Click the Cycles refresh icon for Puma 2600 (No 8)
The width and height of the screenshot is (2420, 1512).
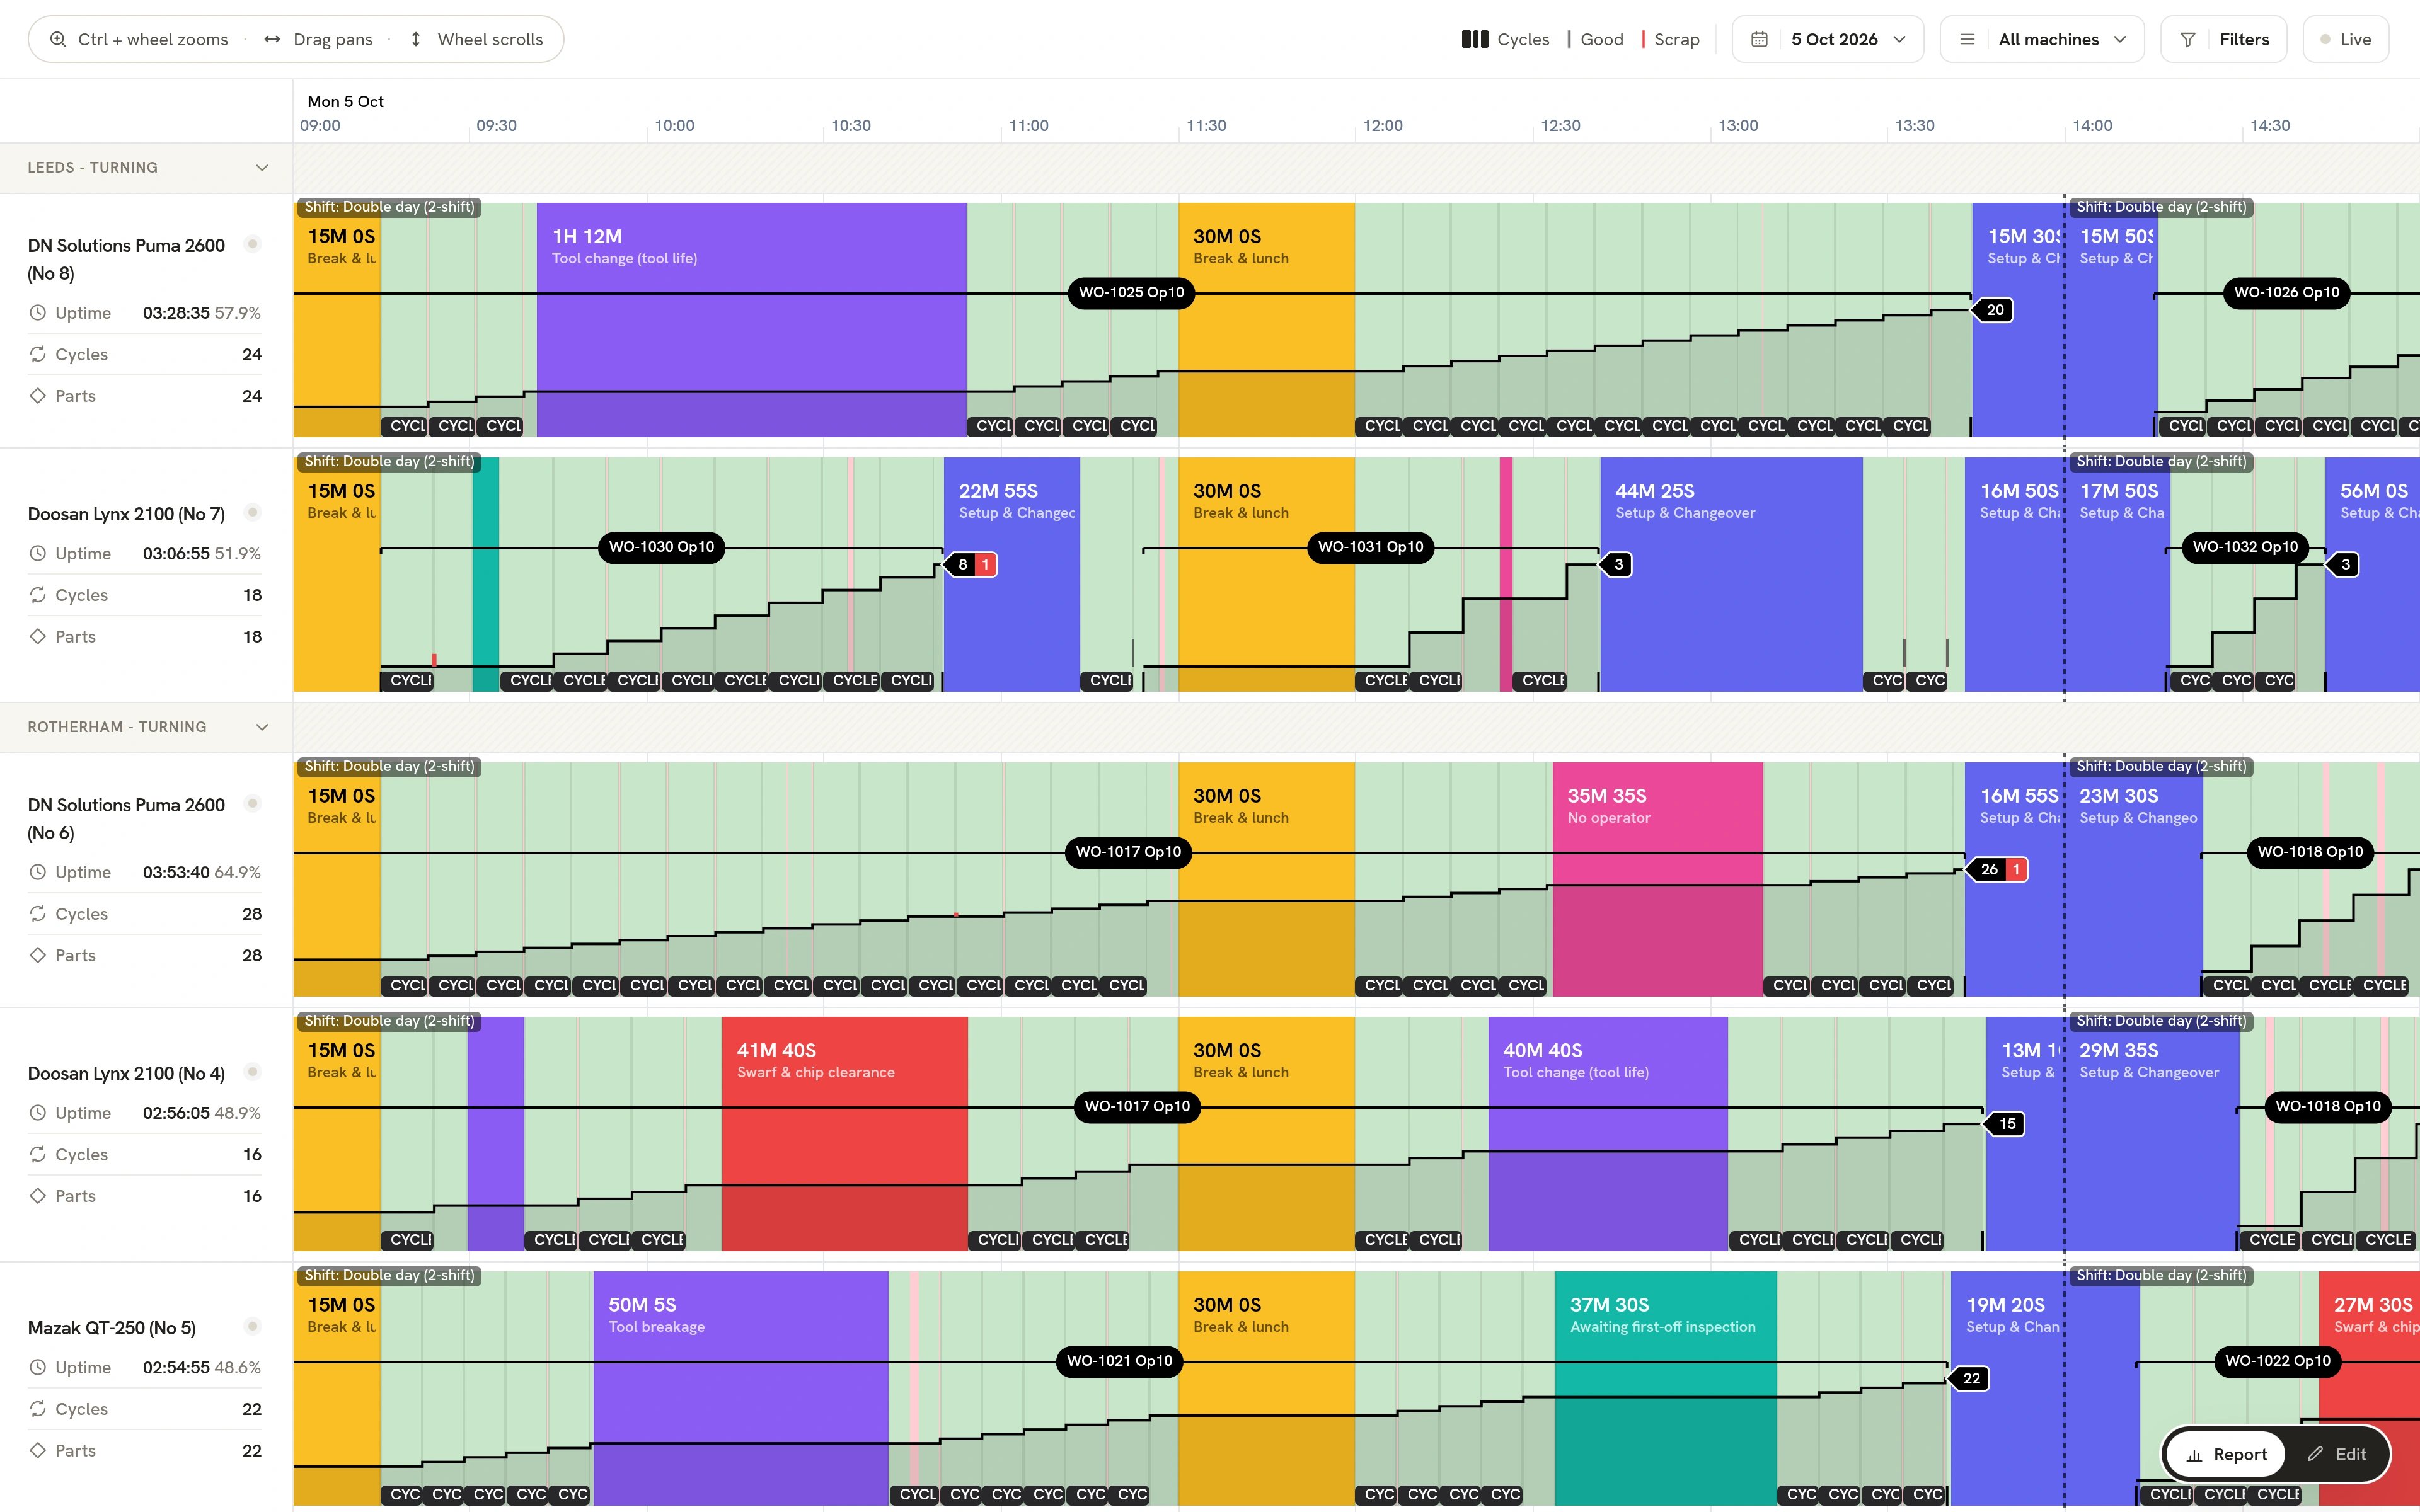point(37,354)
